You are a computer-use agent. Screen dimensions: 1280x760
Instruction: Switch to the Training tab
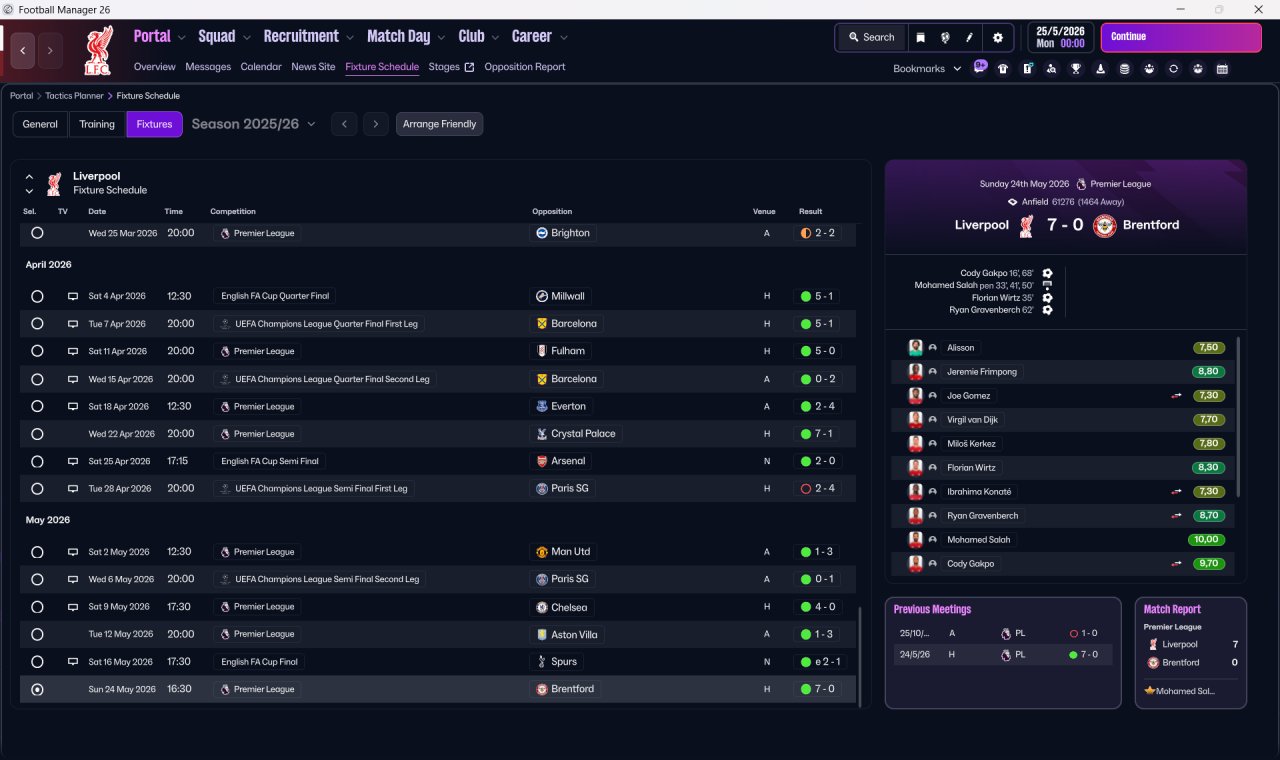pos(97,124)
